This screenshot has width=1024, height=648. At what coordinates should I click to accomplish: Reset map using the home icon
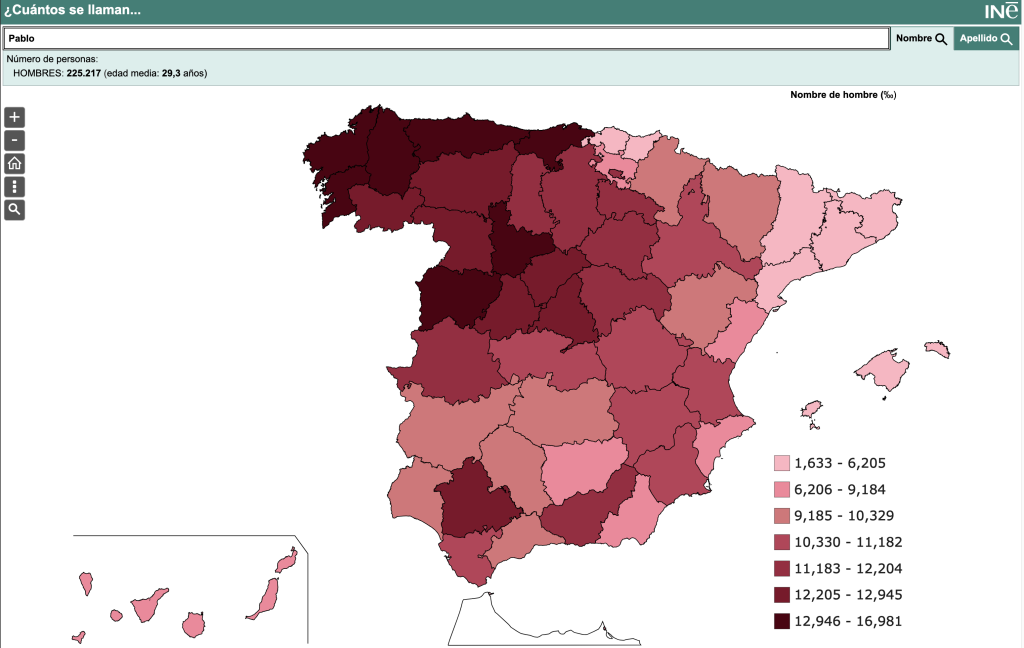14,163
